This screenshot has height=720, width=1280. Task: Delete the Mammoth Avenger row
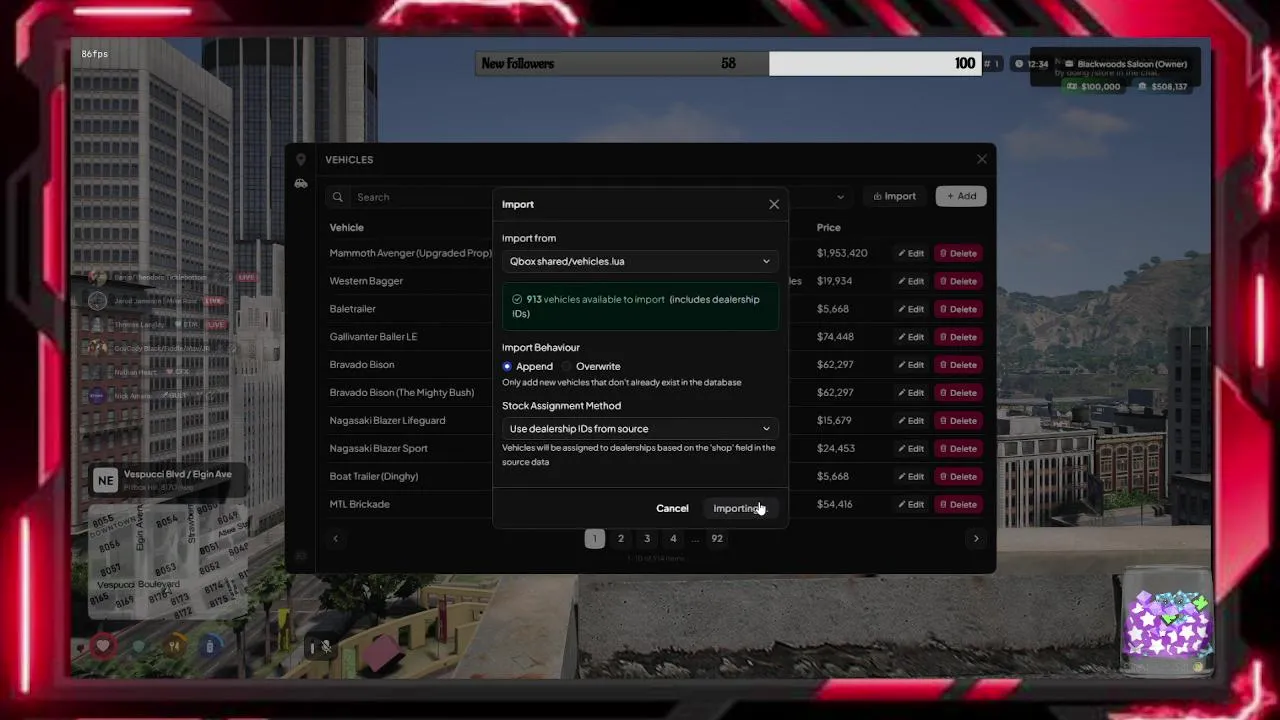point(958,253)
